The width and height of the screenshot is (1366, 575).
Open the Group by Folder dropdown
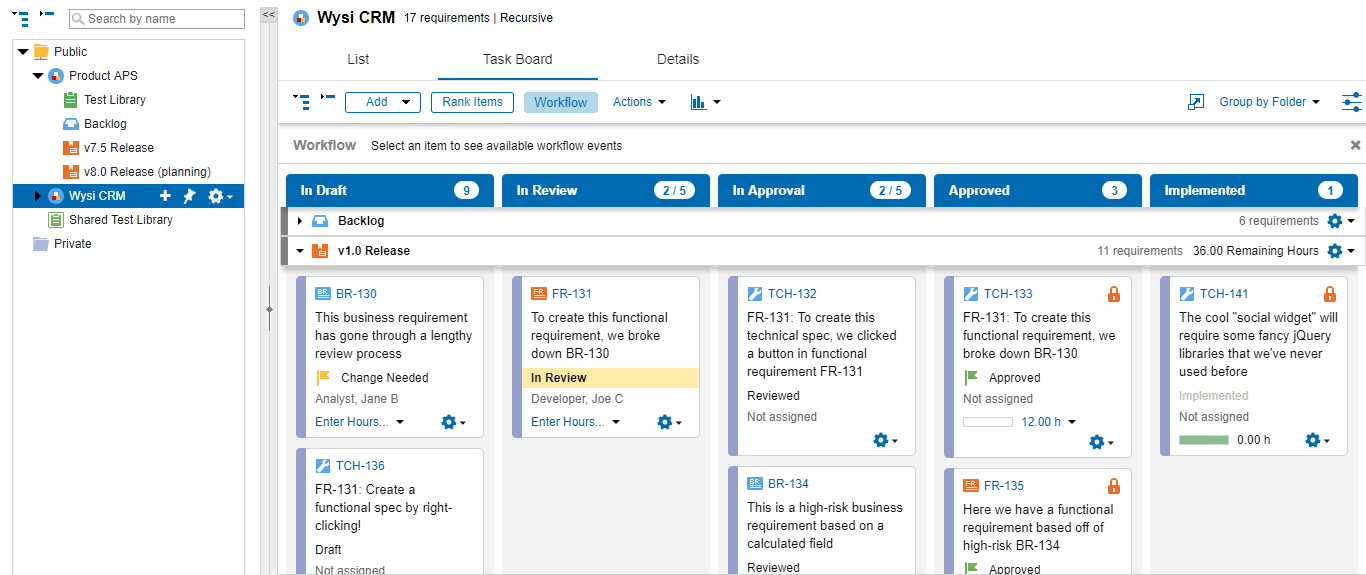pos(1268,102)
